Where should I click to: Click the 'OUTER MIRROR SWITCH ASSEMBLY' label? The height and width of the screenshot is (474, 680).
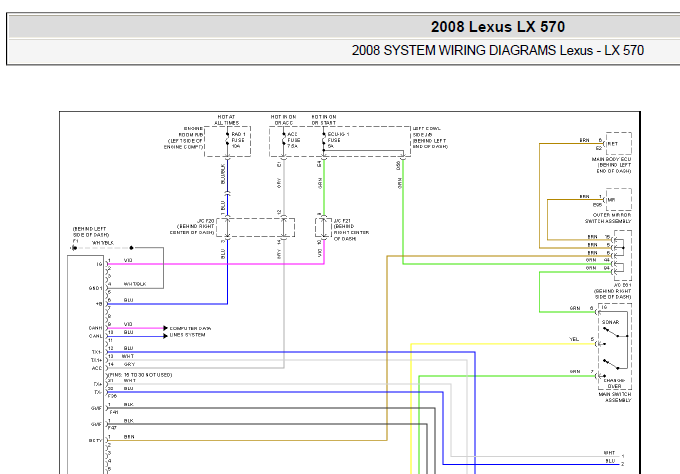click(x=608, y=218)
